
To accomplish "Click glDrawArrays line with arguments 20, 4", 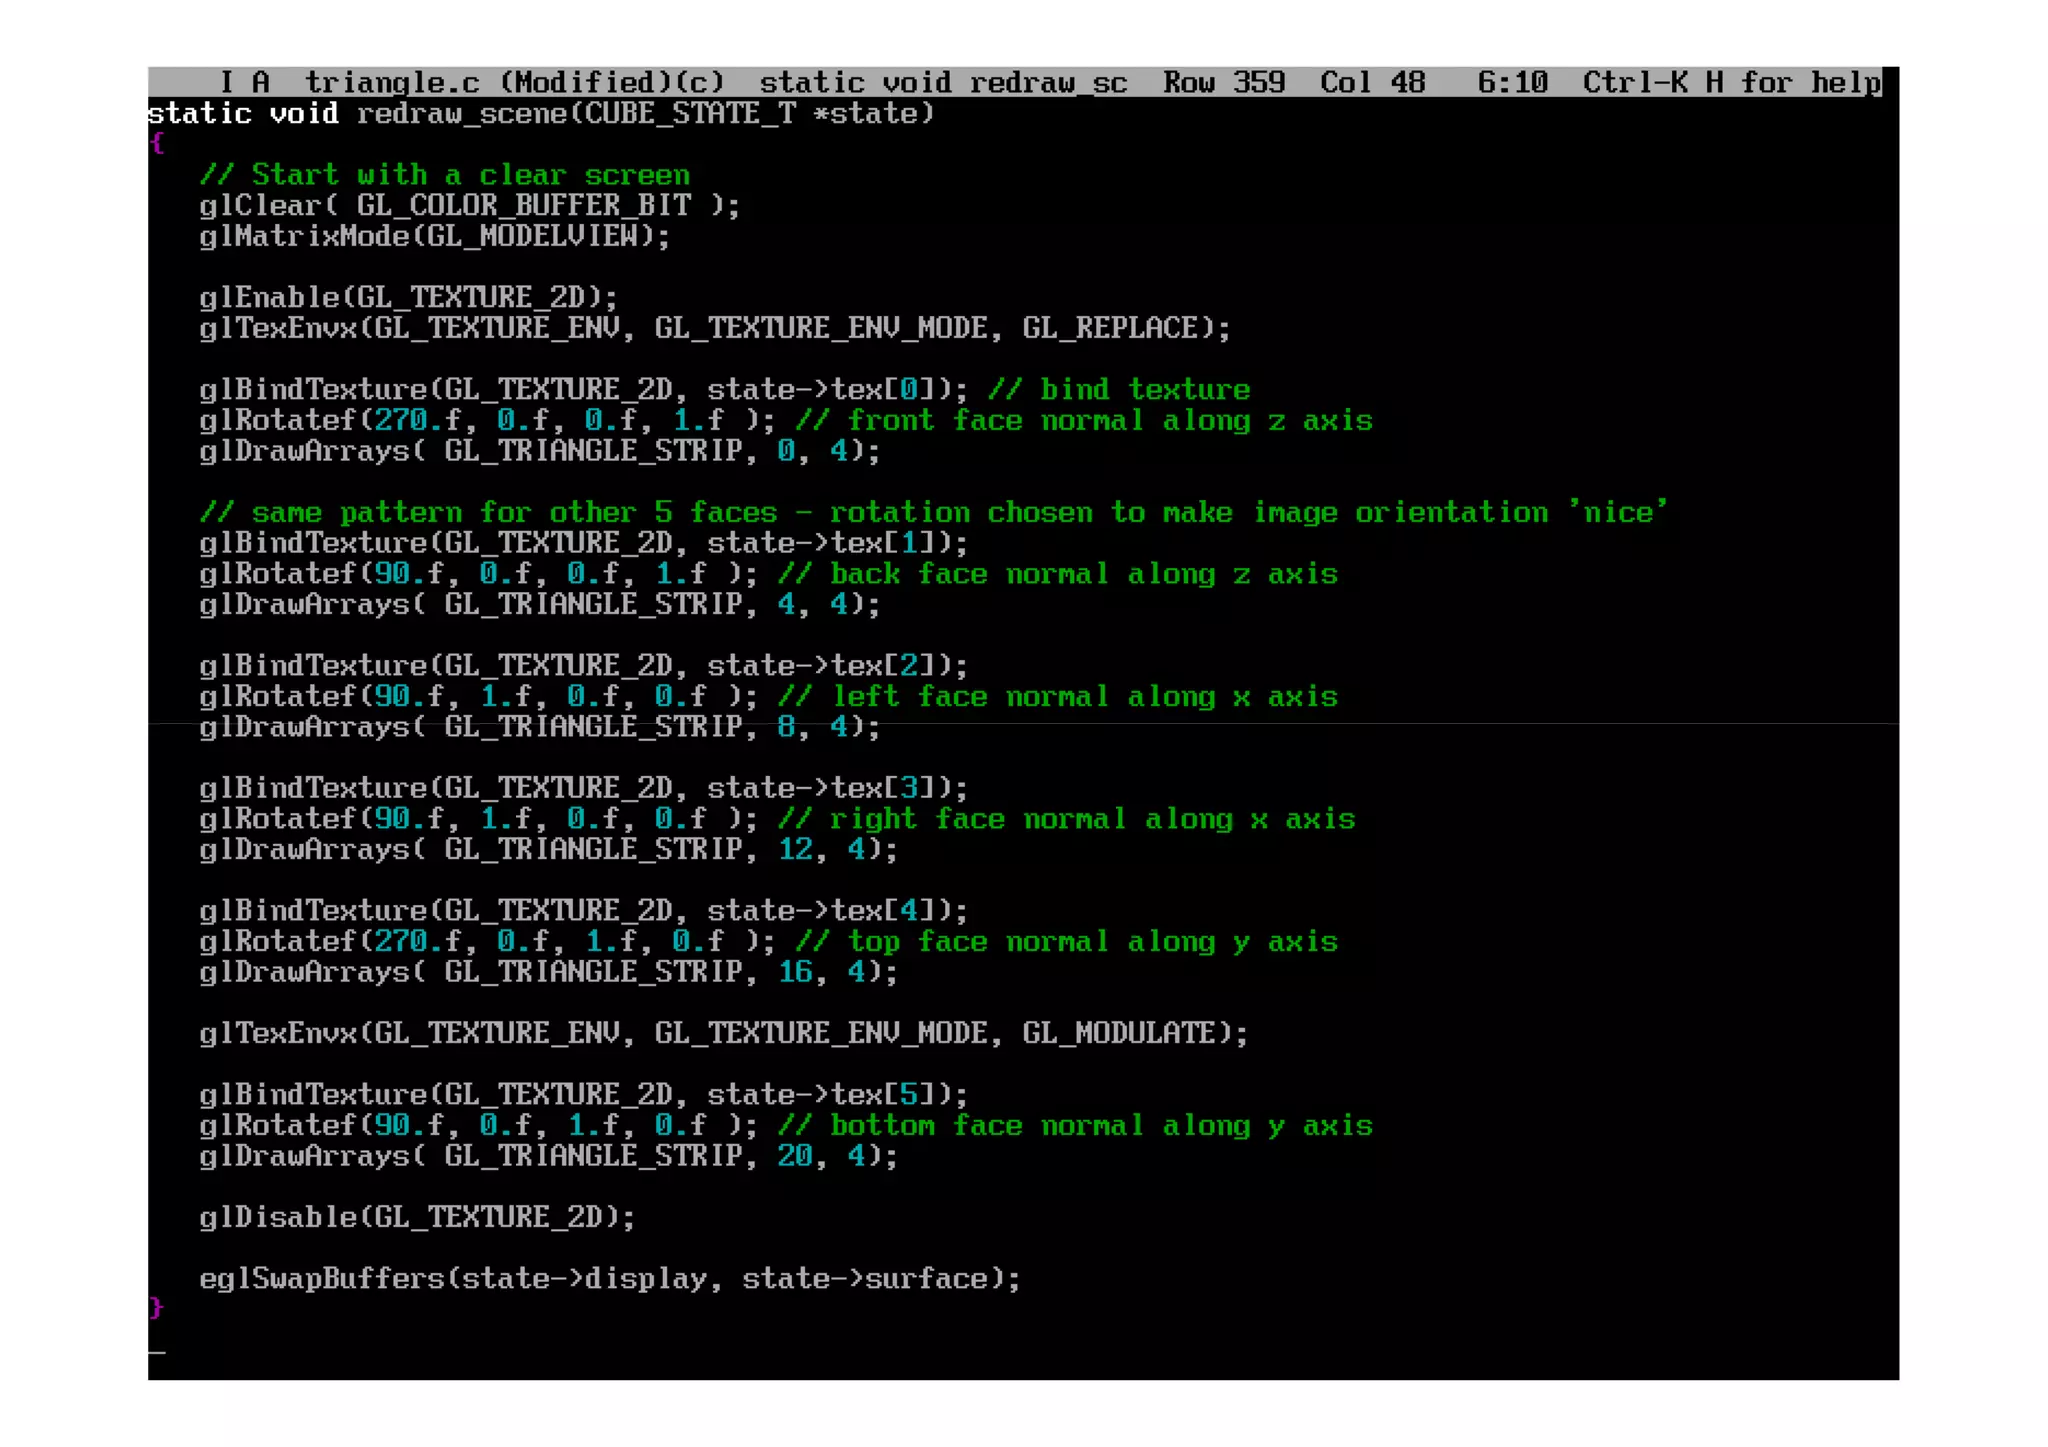I will pos(549,1156).
